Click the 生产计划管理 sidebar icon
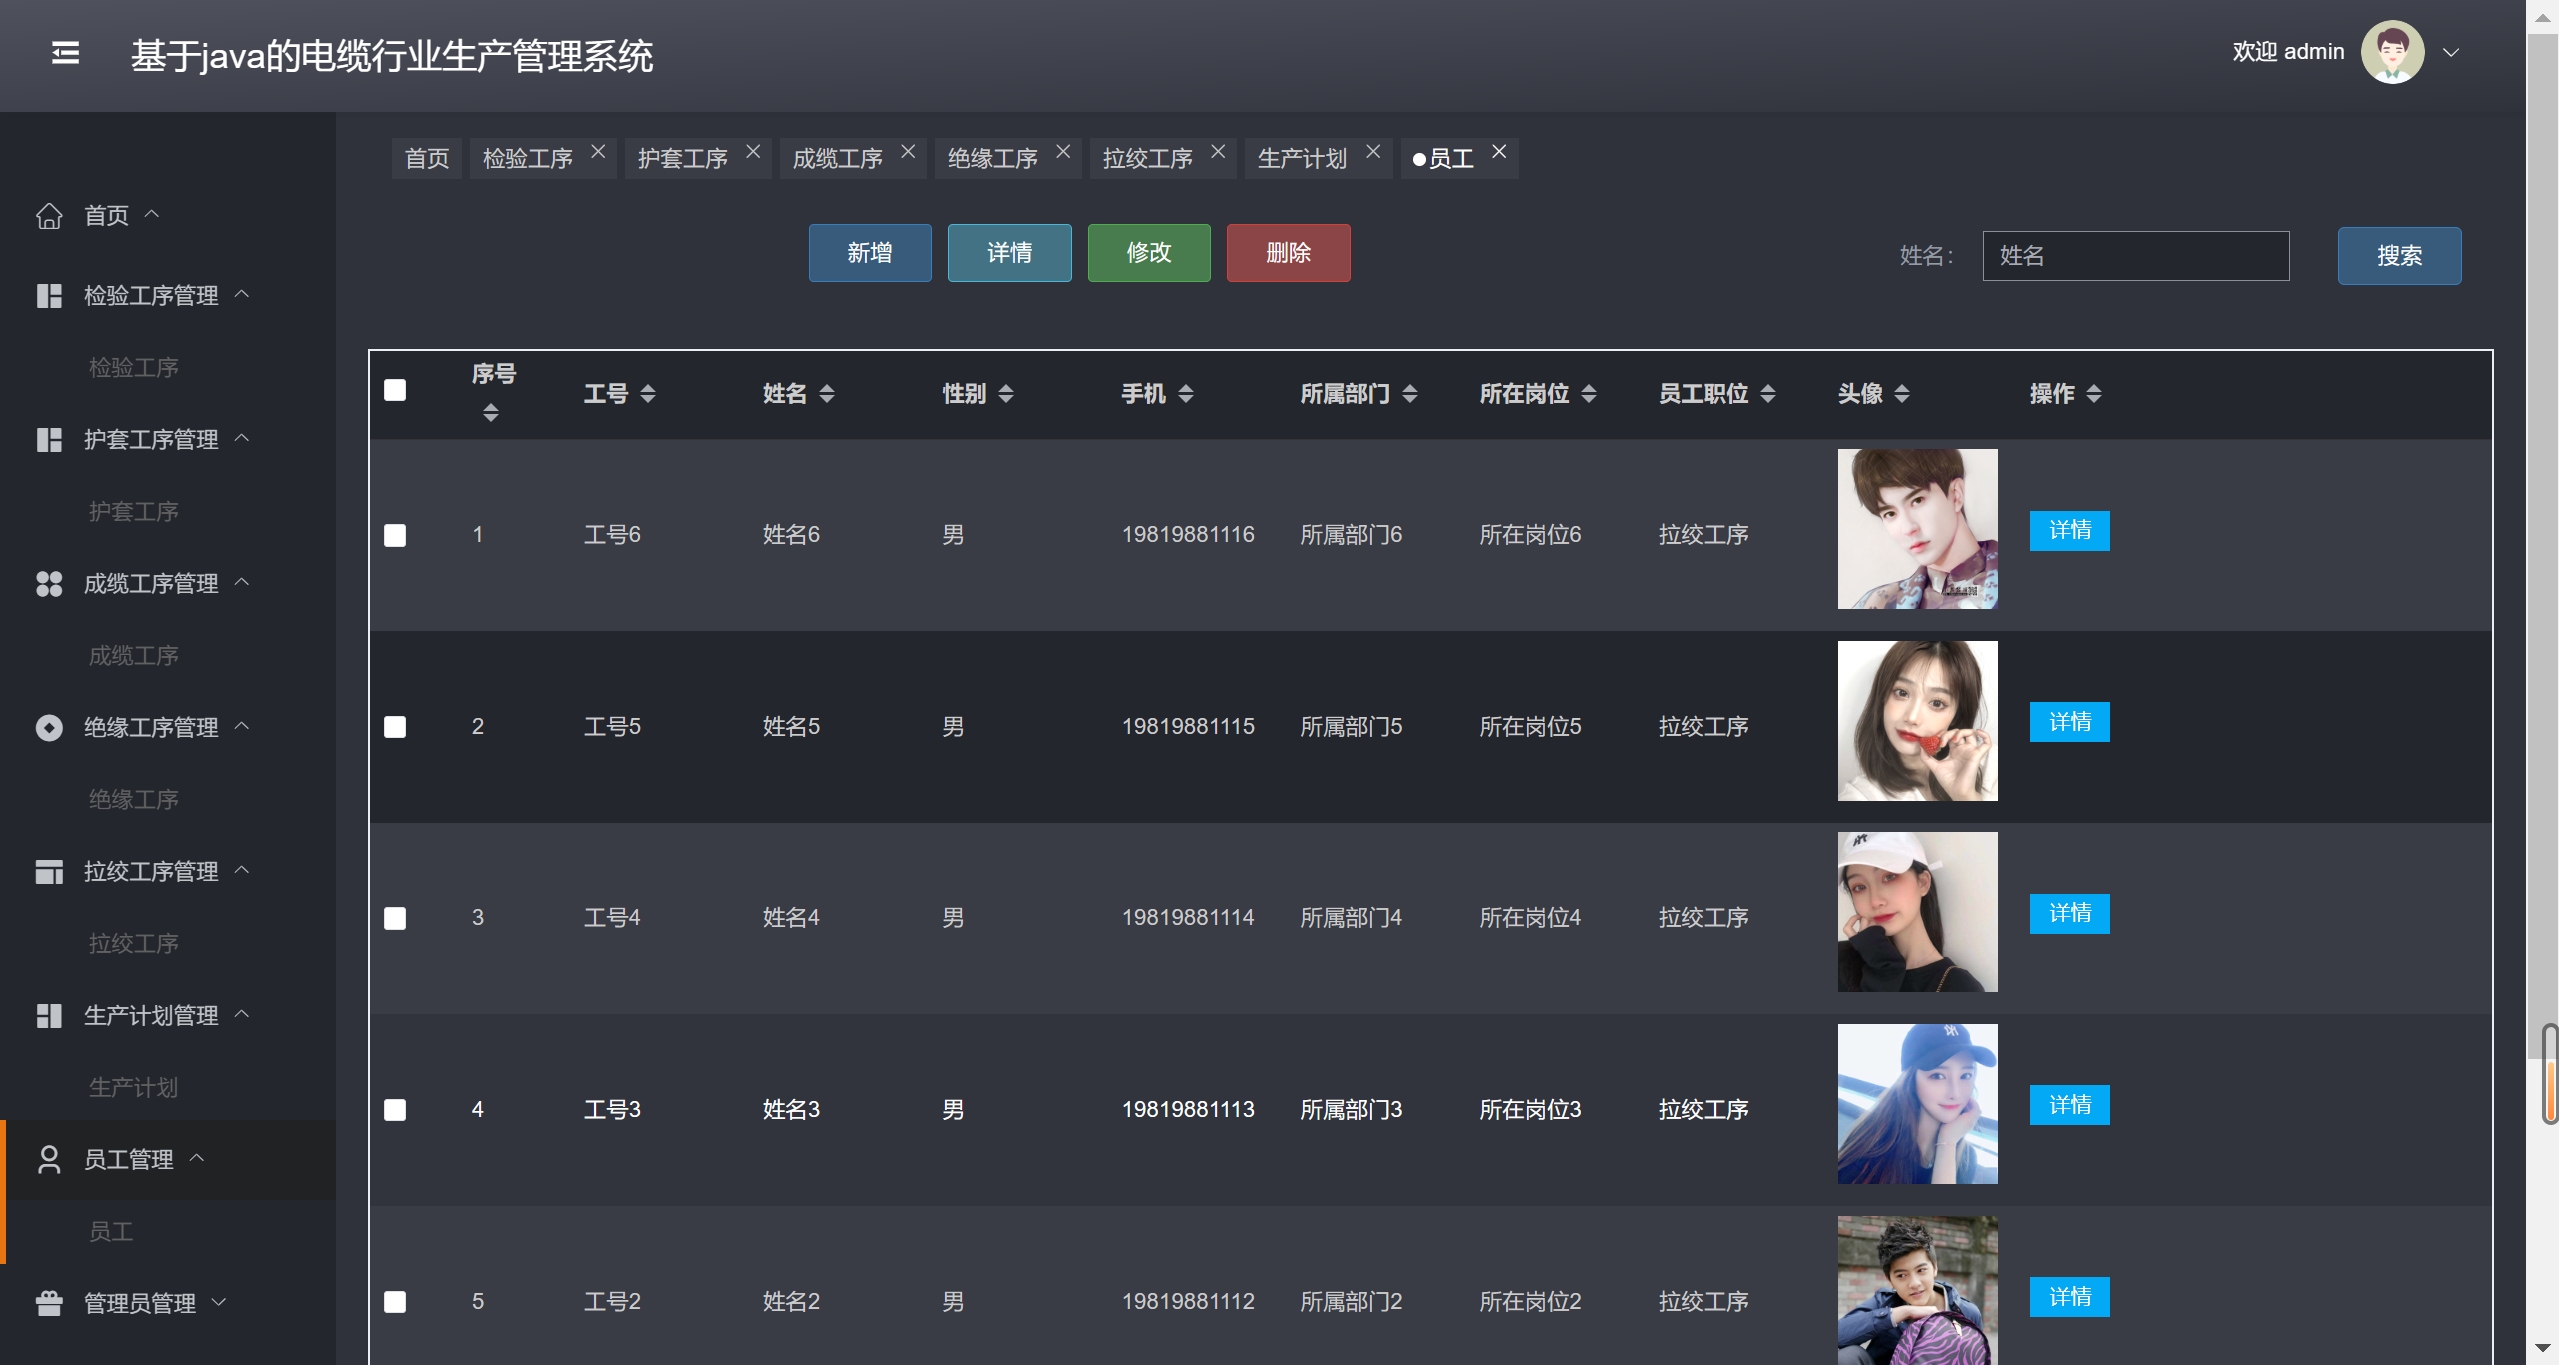Image resolution: width=2559 pixels, height=1365 pixels. coord(49,1016)
